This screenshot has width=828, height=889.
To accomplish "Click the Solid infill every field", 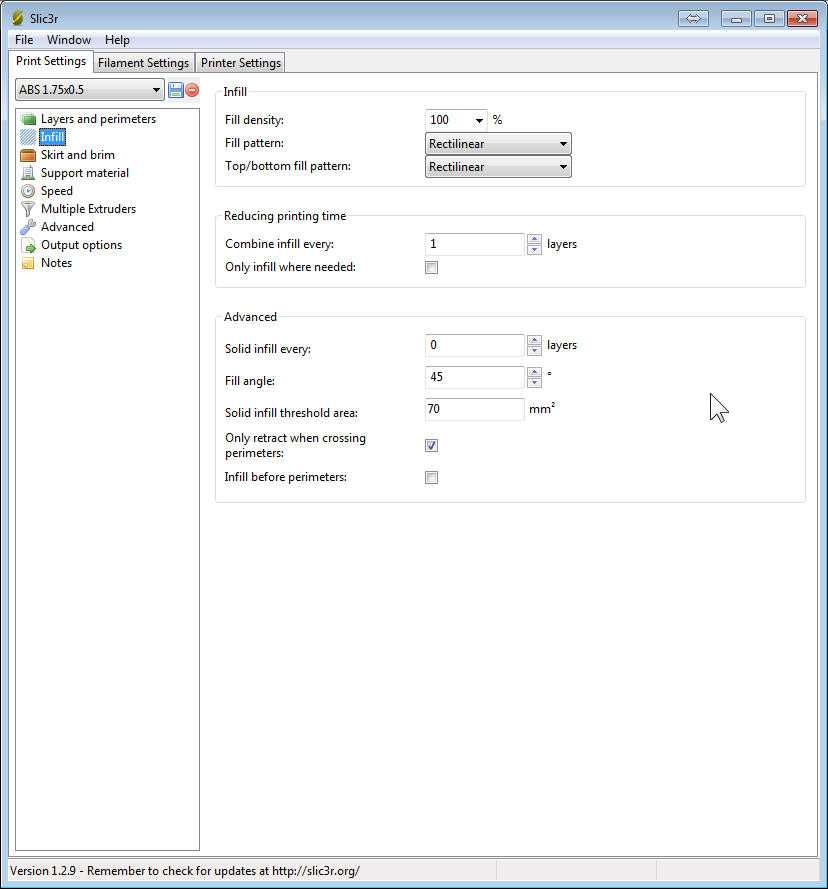I will click(x=475, y=345).
